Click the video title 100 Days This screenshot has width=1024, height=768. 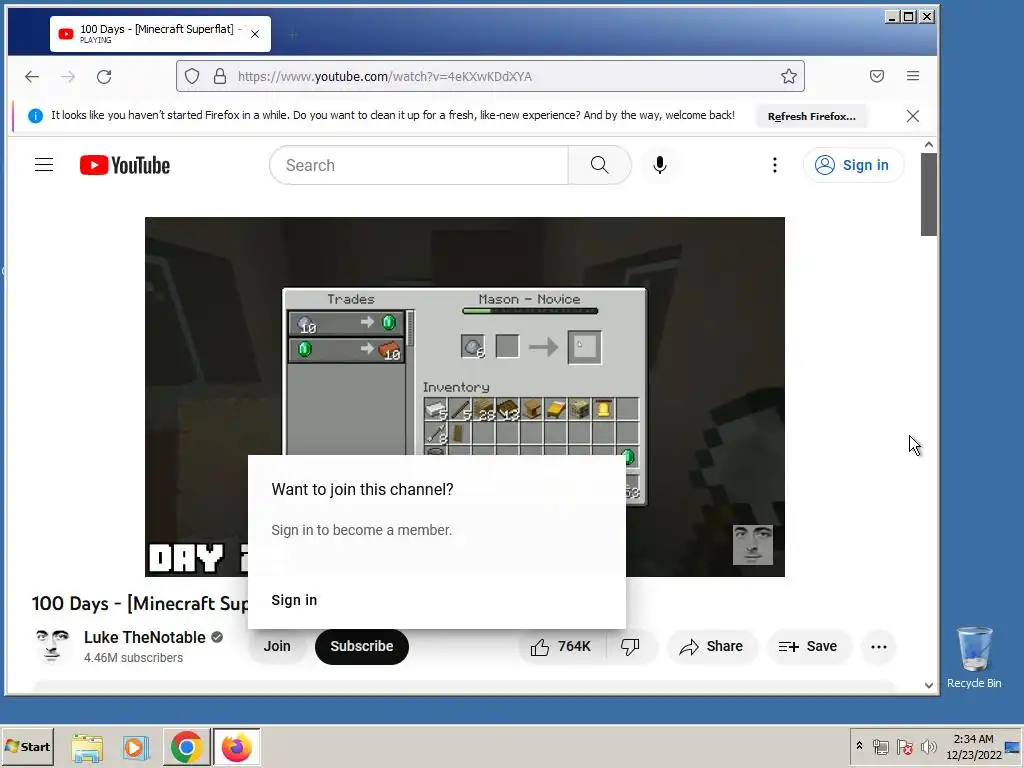[x=140, y=603]
